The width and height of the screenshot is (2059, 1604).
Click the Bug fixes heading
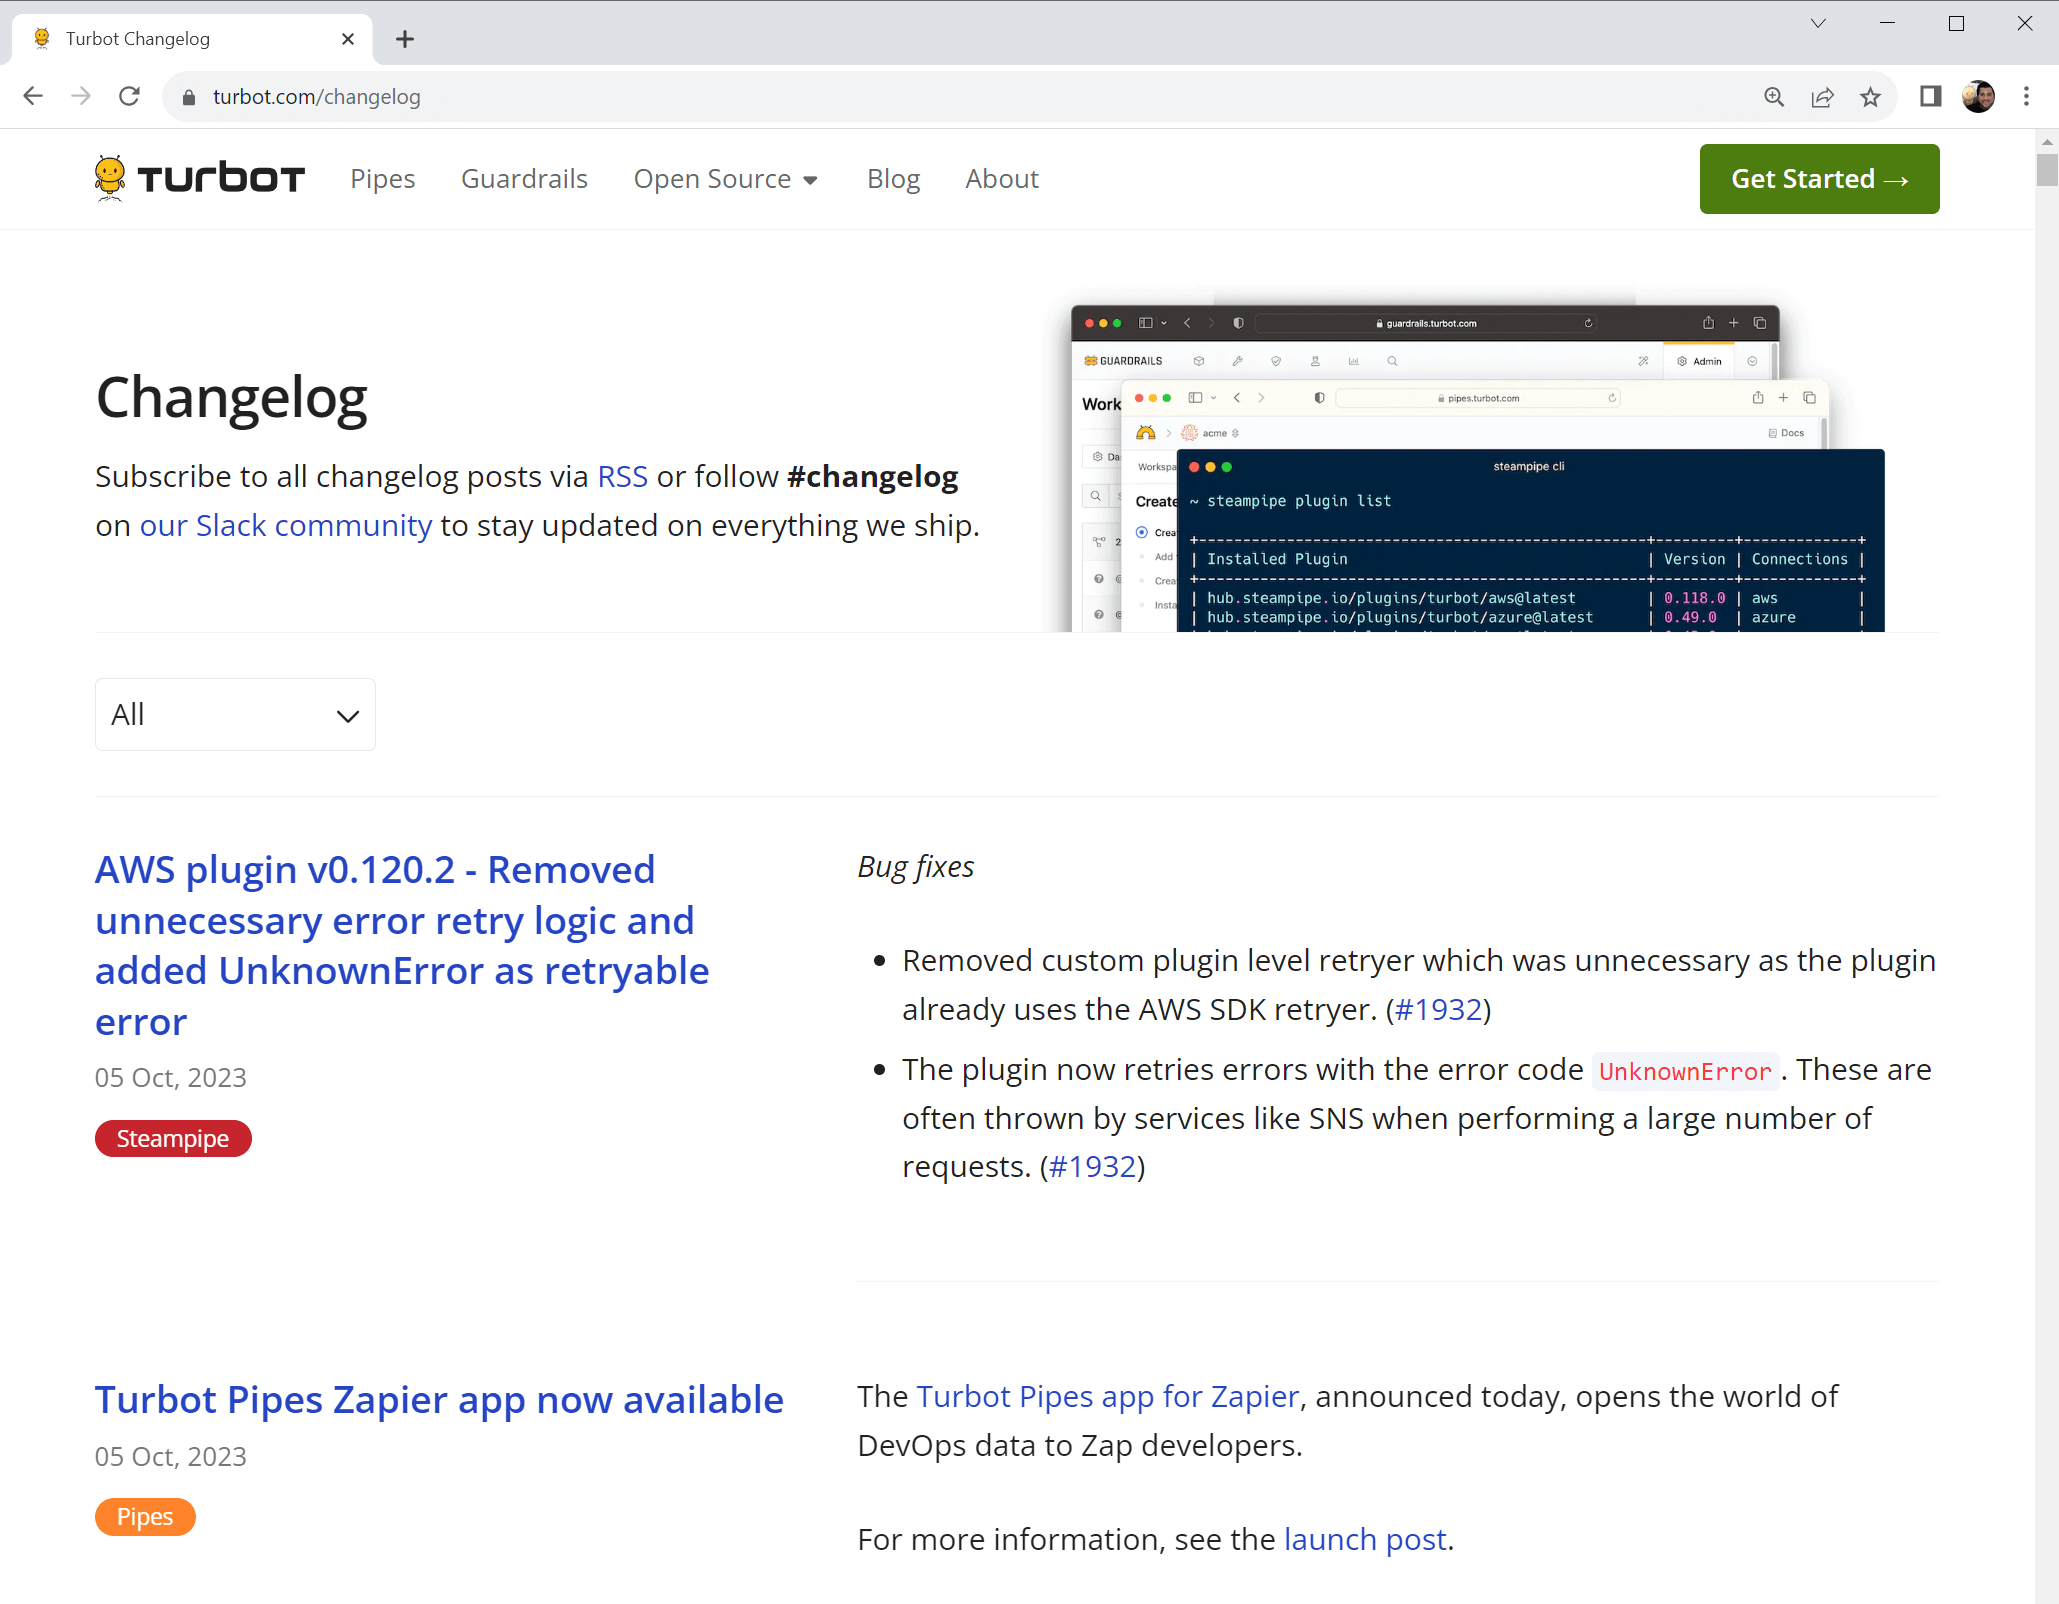pos(916,867)
